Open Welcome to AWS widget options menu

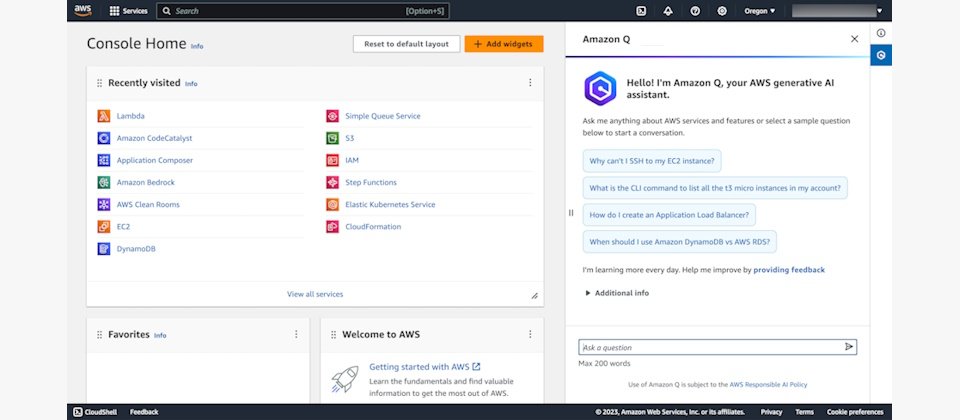[x=530, y=334]
